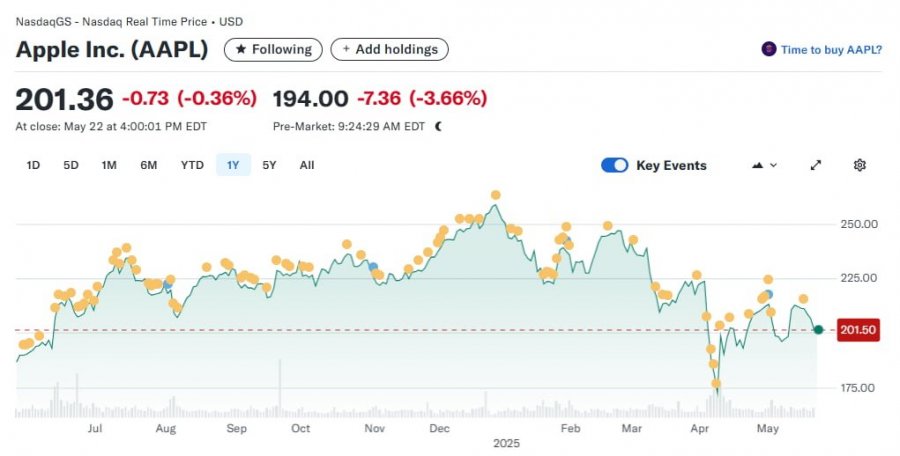Click the pre-market moon icon

[x=439, y=126]
